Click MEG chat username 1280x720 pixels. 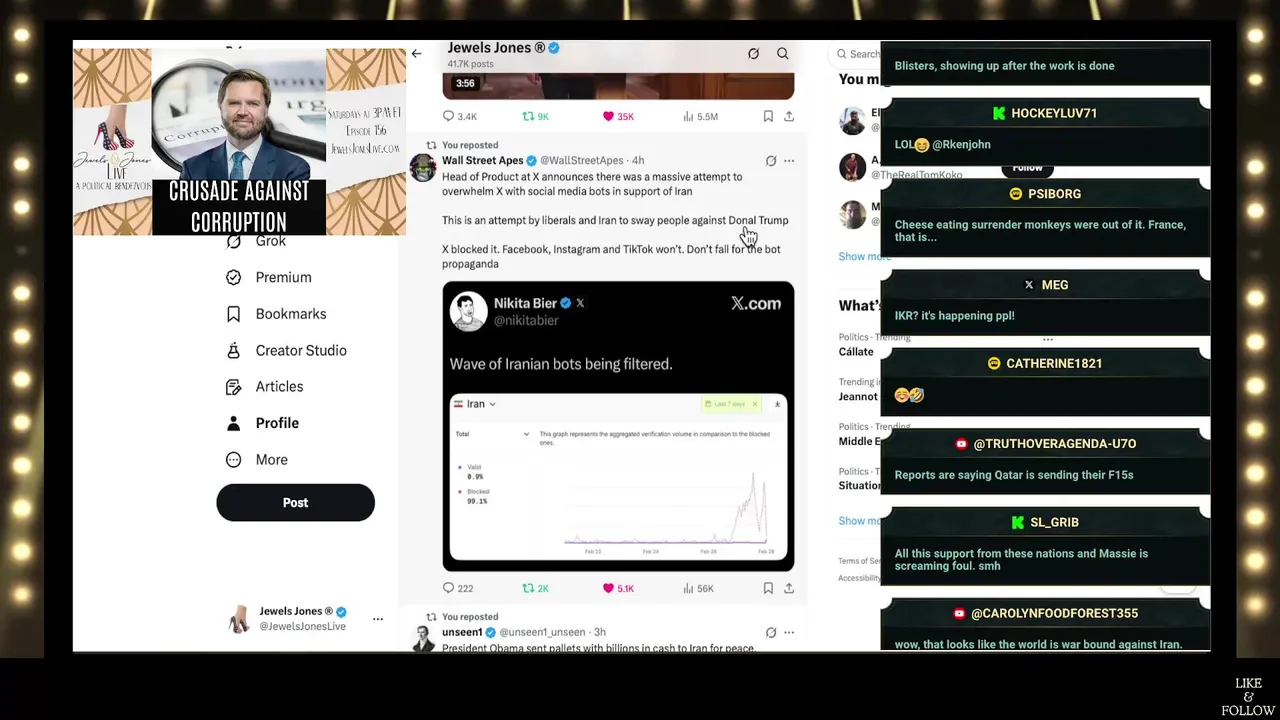coord(1055,285)
